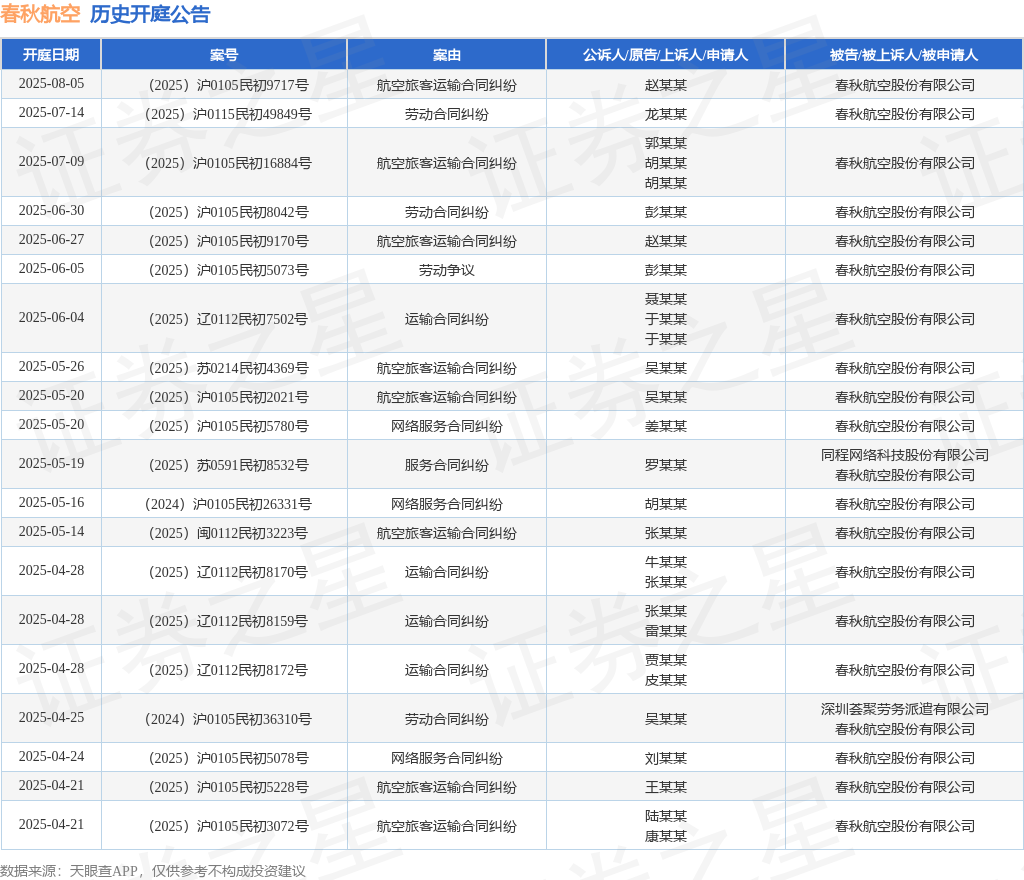
Task: Click the date cell 2025-05-14
Action: 51,531
